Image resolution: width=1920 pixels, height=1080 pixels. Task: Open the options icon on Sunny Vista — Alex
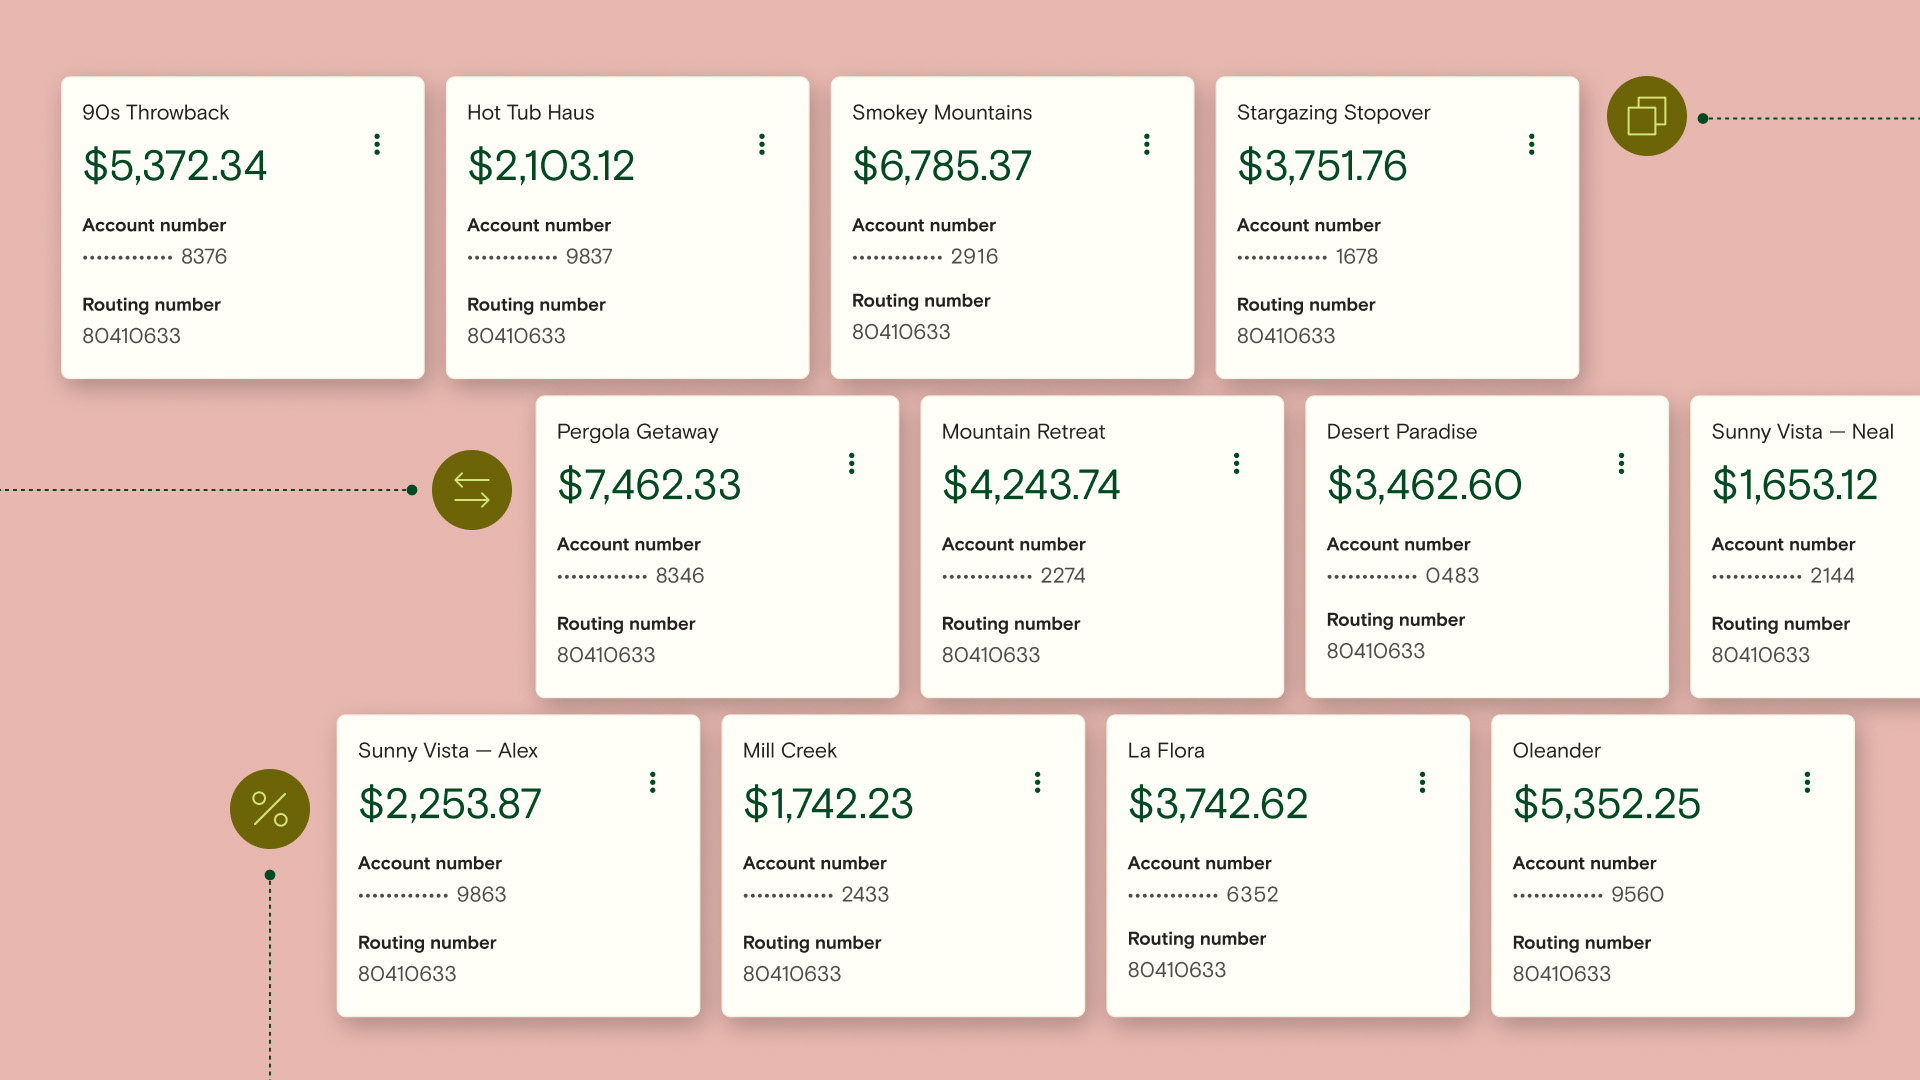point(652,782)
